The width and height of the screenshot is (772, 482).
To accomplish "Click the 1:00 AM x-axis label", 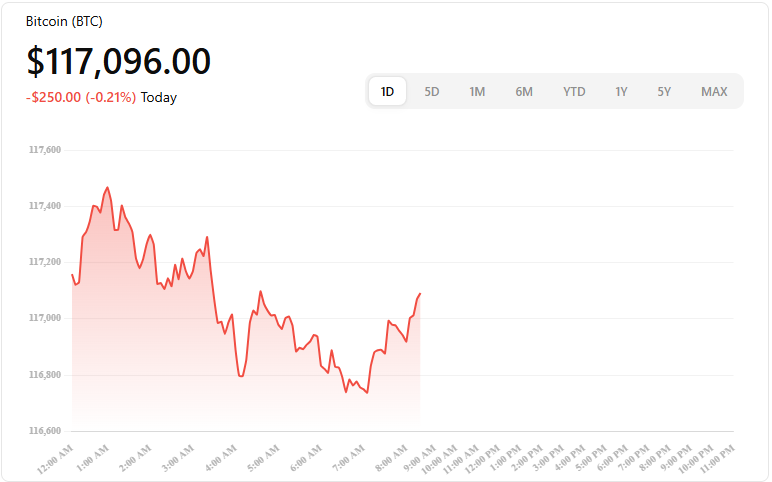I will pos(93,458).
